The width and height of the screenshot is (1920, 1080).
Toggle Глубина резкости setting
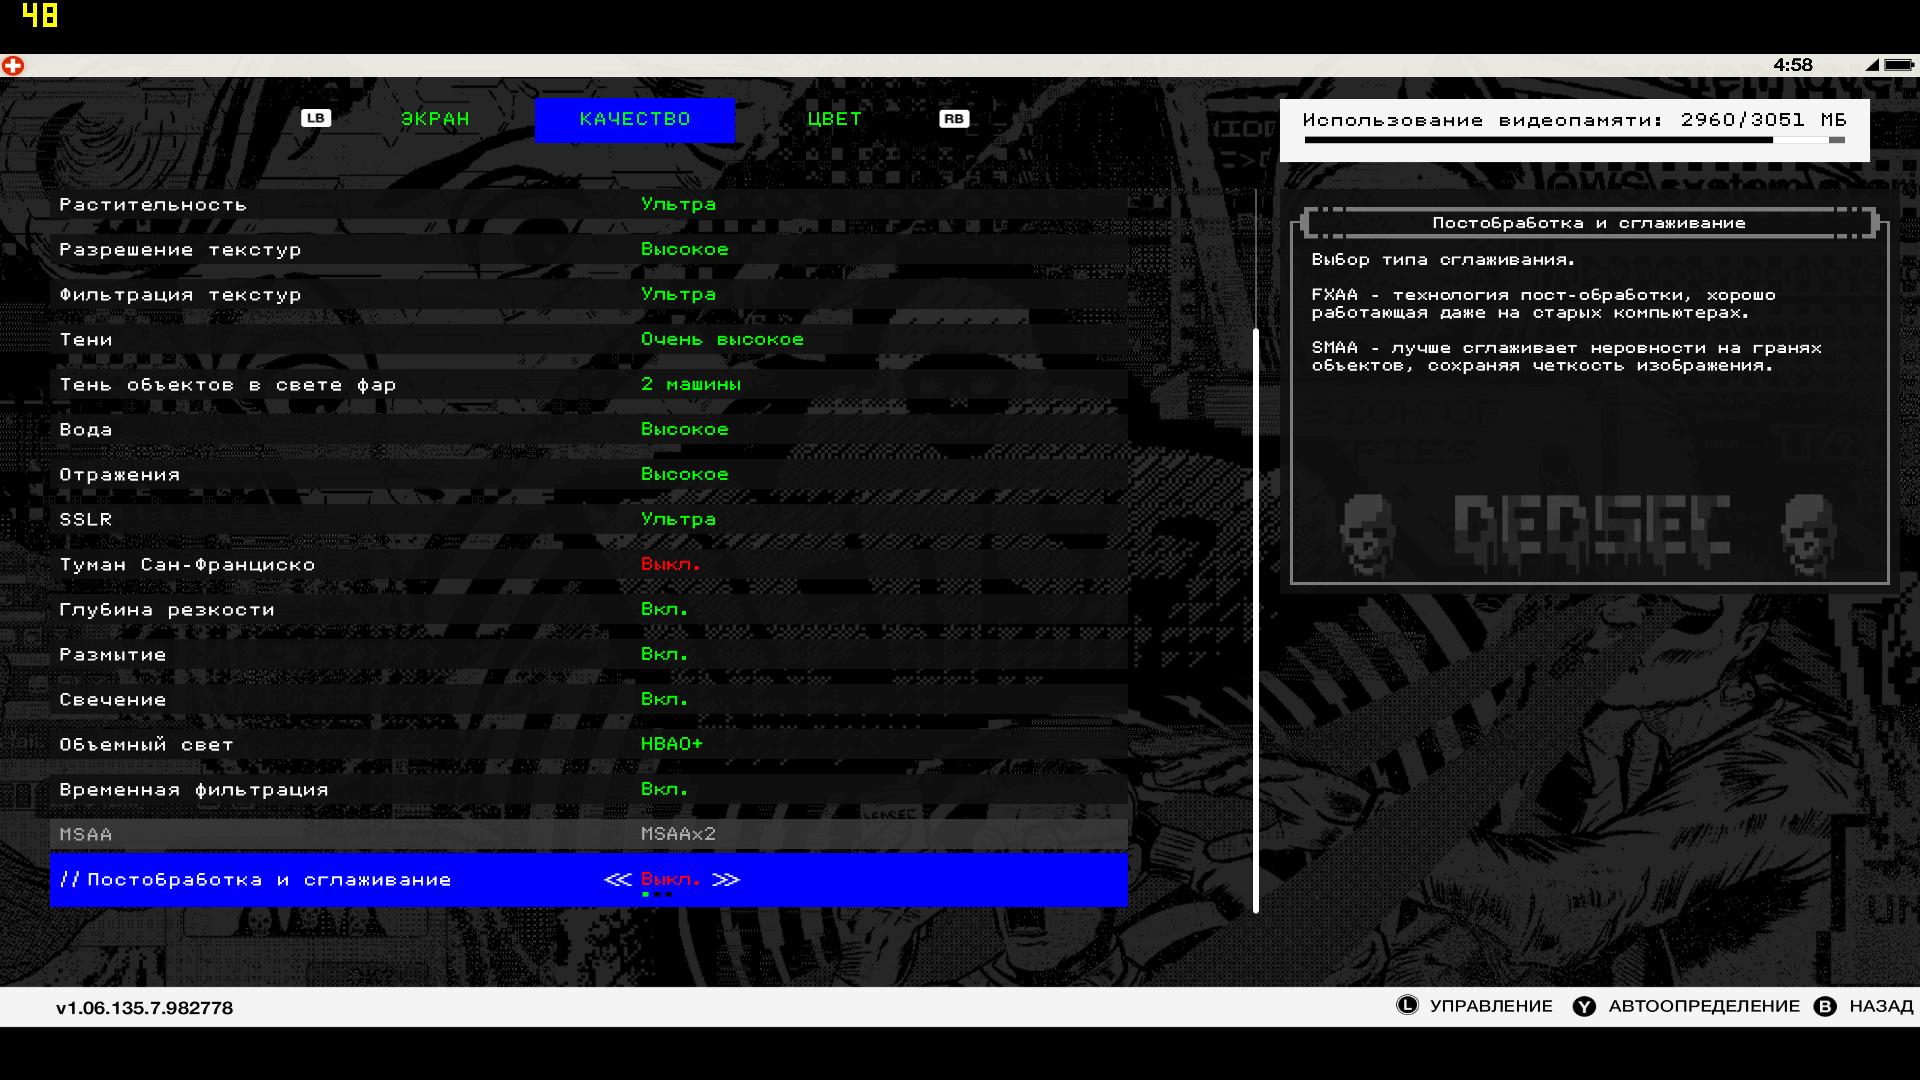(x=664, y=610)
